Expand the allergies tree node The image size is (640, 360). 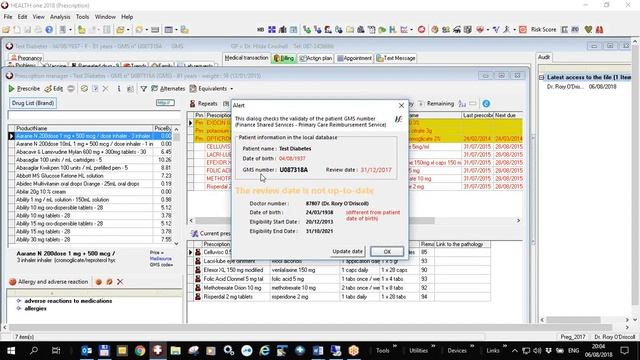click(18, 309)
